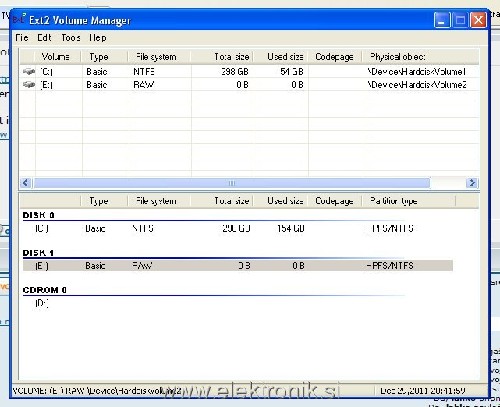The width and height of the screenshot is (500, 407).
Task: Click the date and time in status bar
Action: (423, 390)
